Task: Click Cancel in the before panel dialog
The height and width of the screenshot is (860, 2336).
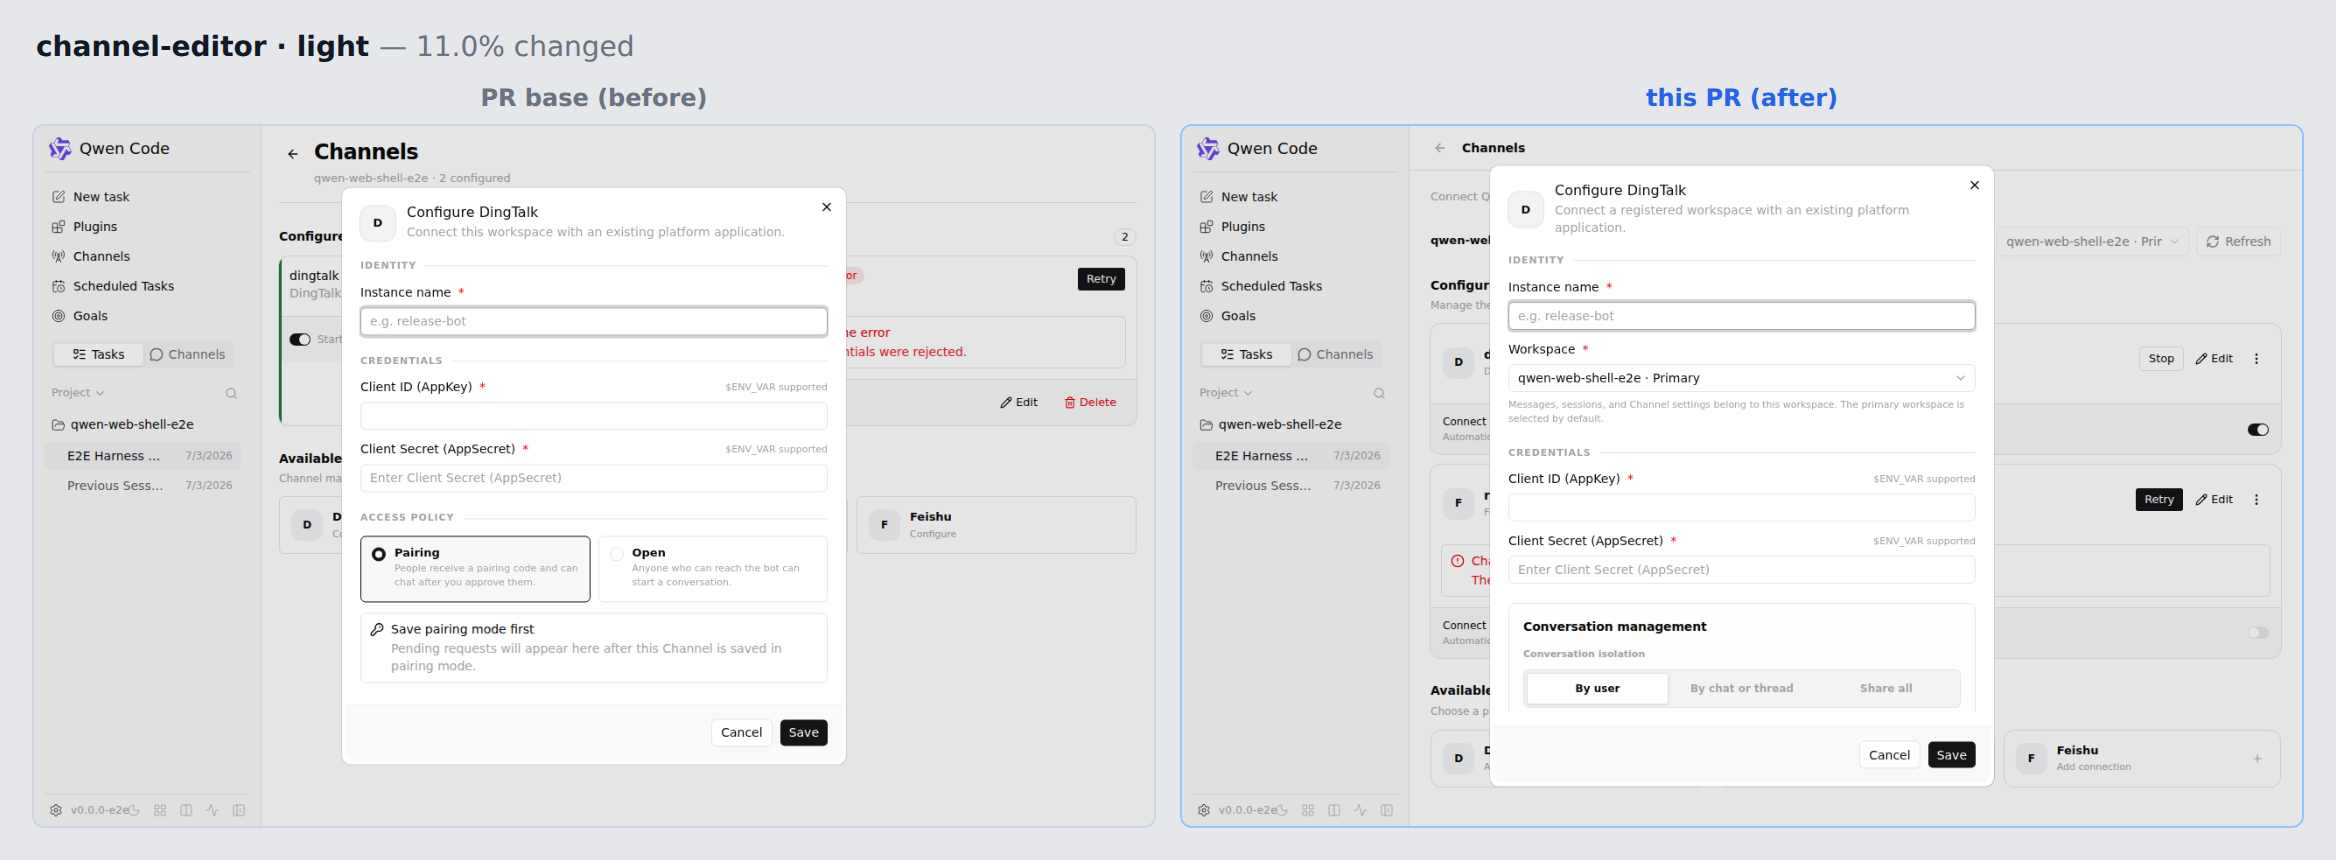Action: click(x=741, y=733)
